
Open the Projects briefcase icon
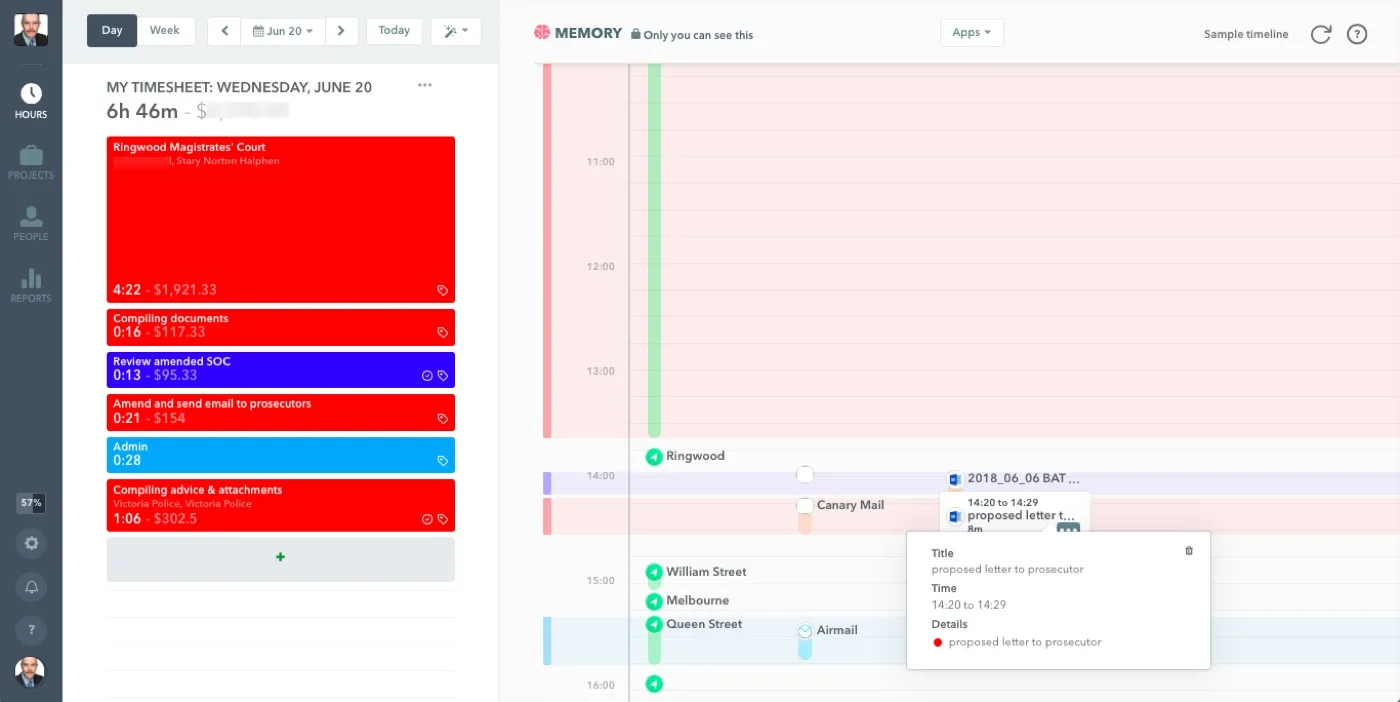click(x=31, y=162)
